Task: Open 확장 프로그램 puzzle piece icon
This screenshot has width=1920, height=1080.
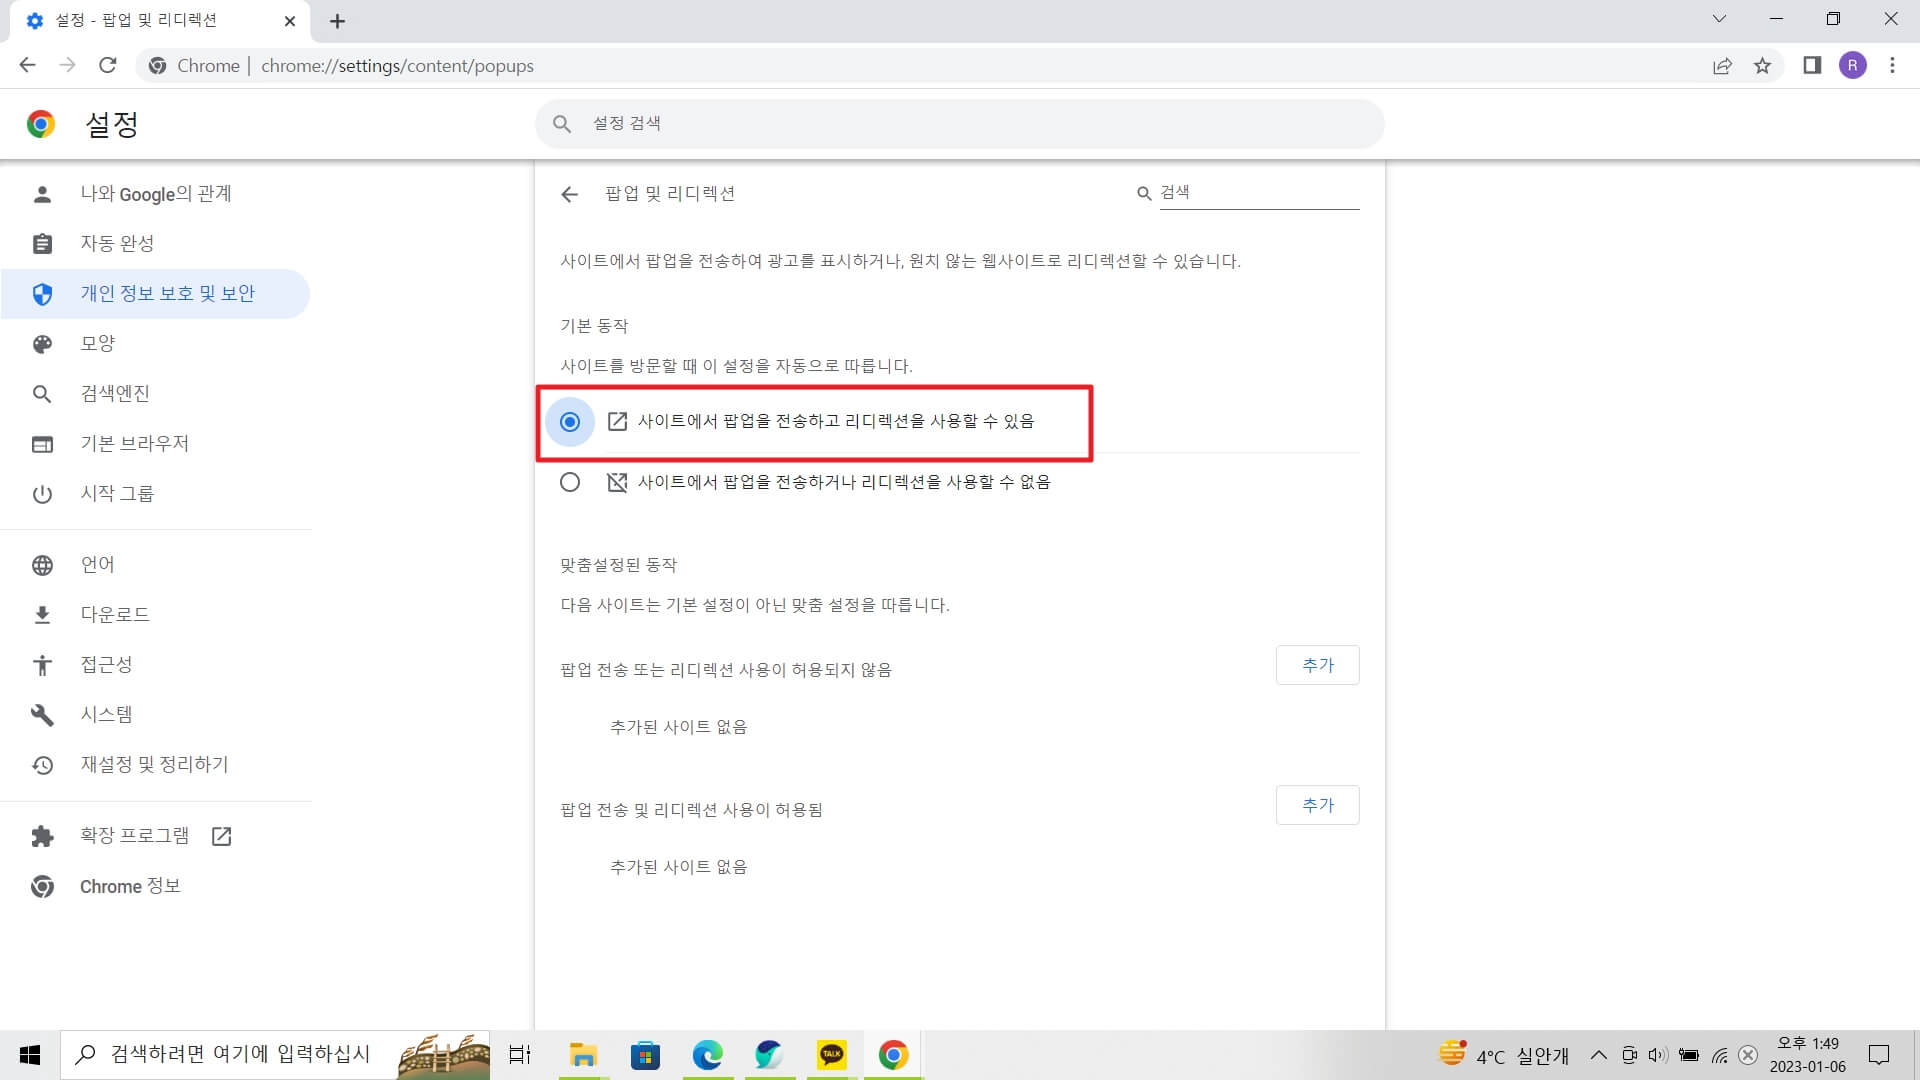Action: coord(42,836)
